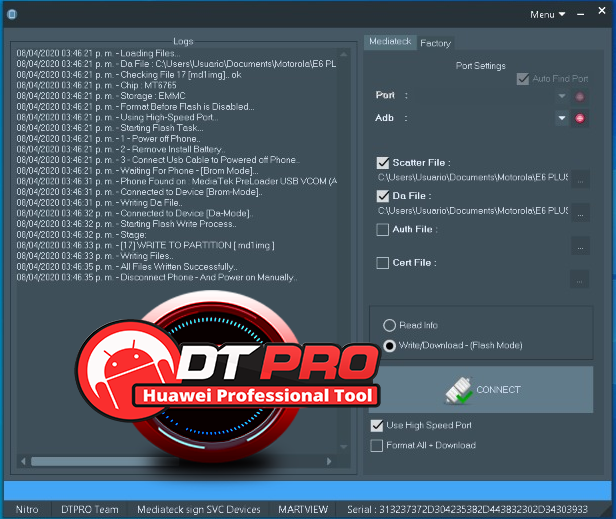
Task: Click DTPRO Team in status bar
Action: click(x=90, y=510)
